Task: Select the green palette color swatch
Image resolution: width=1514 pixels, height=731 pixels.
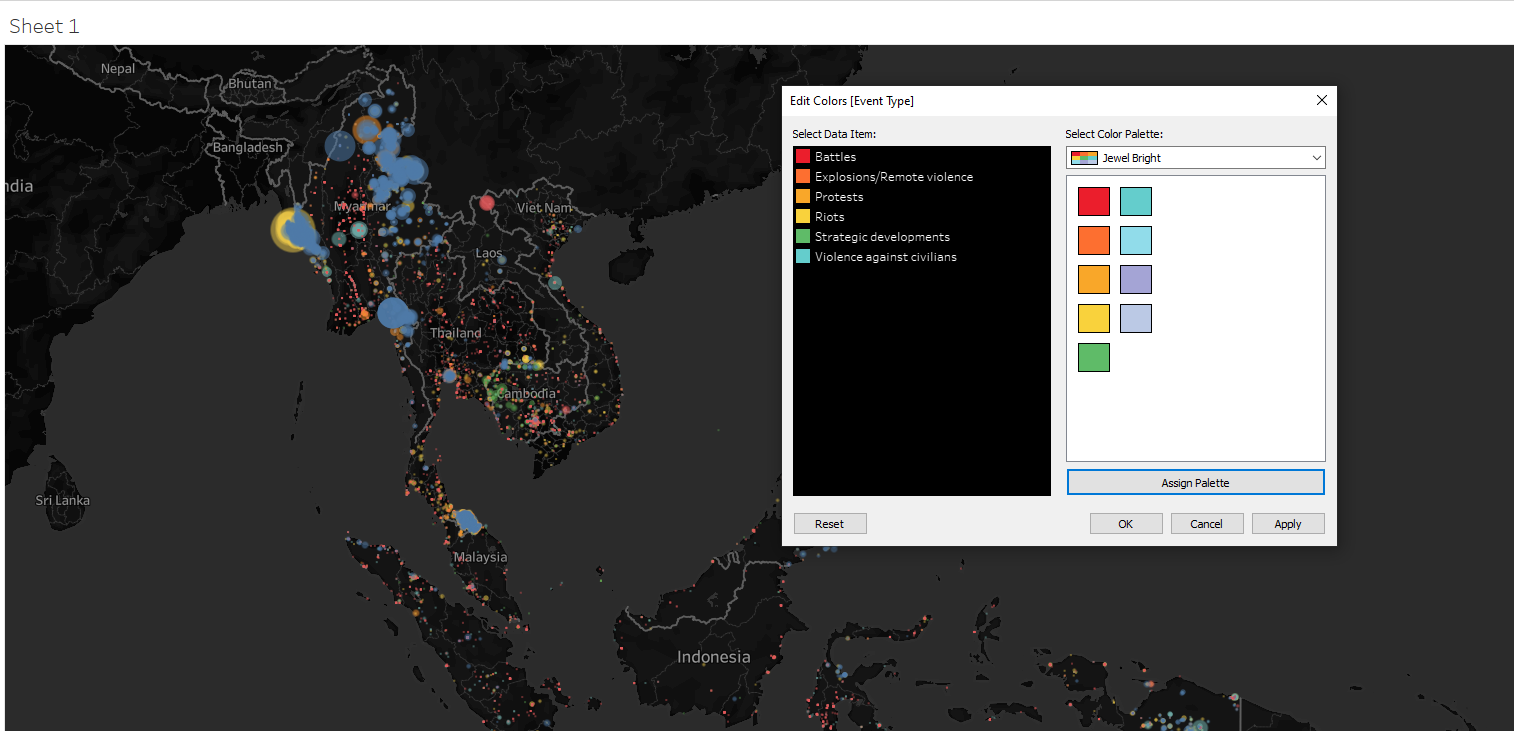Action: coord(1093,357)
